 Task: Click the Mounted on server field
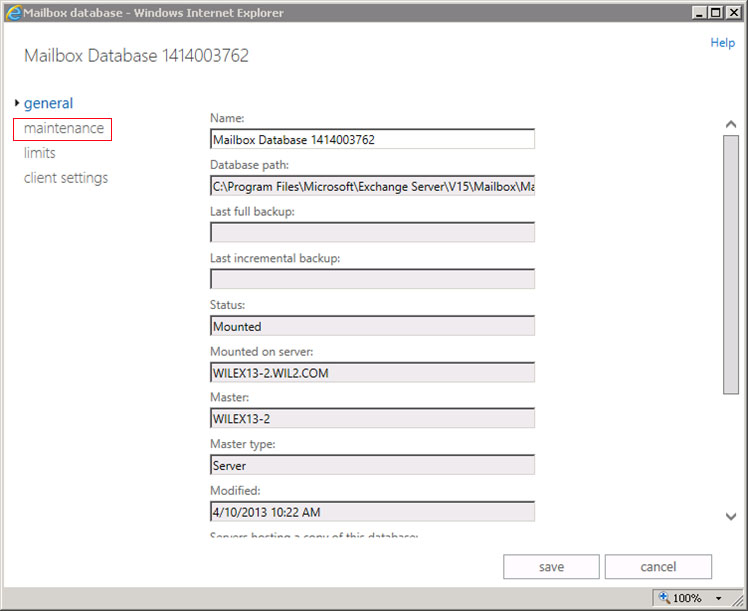click(x=372, y=373)
